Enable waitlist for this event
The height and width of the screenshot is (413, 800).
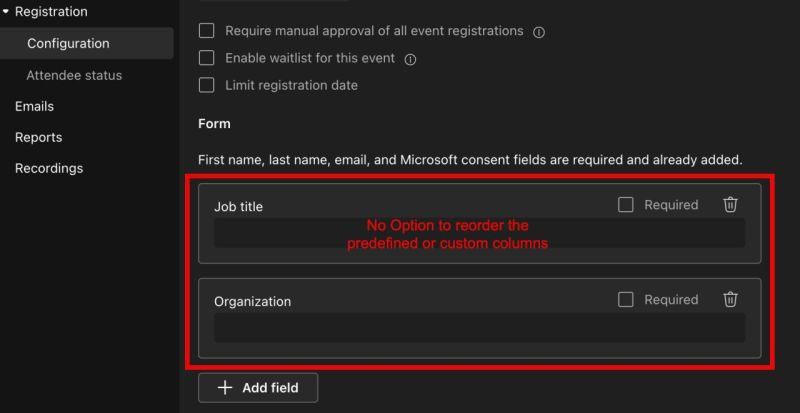207,58
